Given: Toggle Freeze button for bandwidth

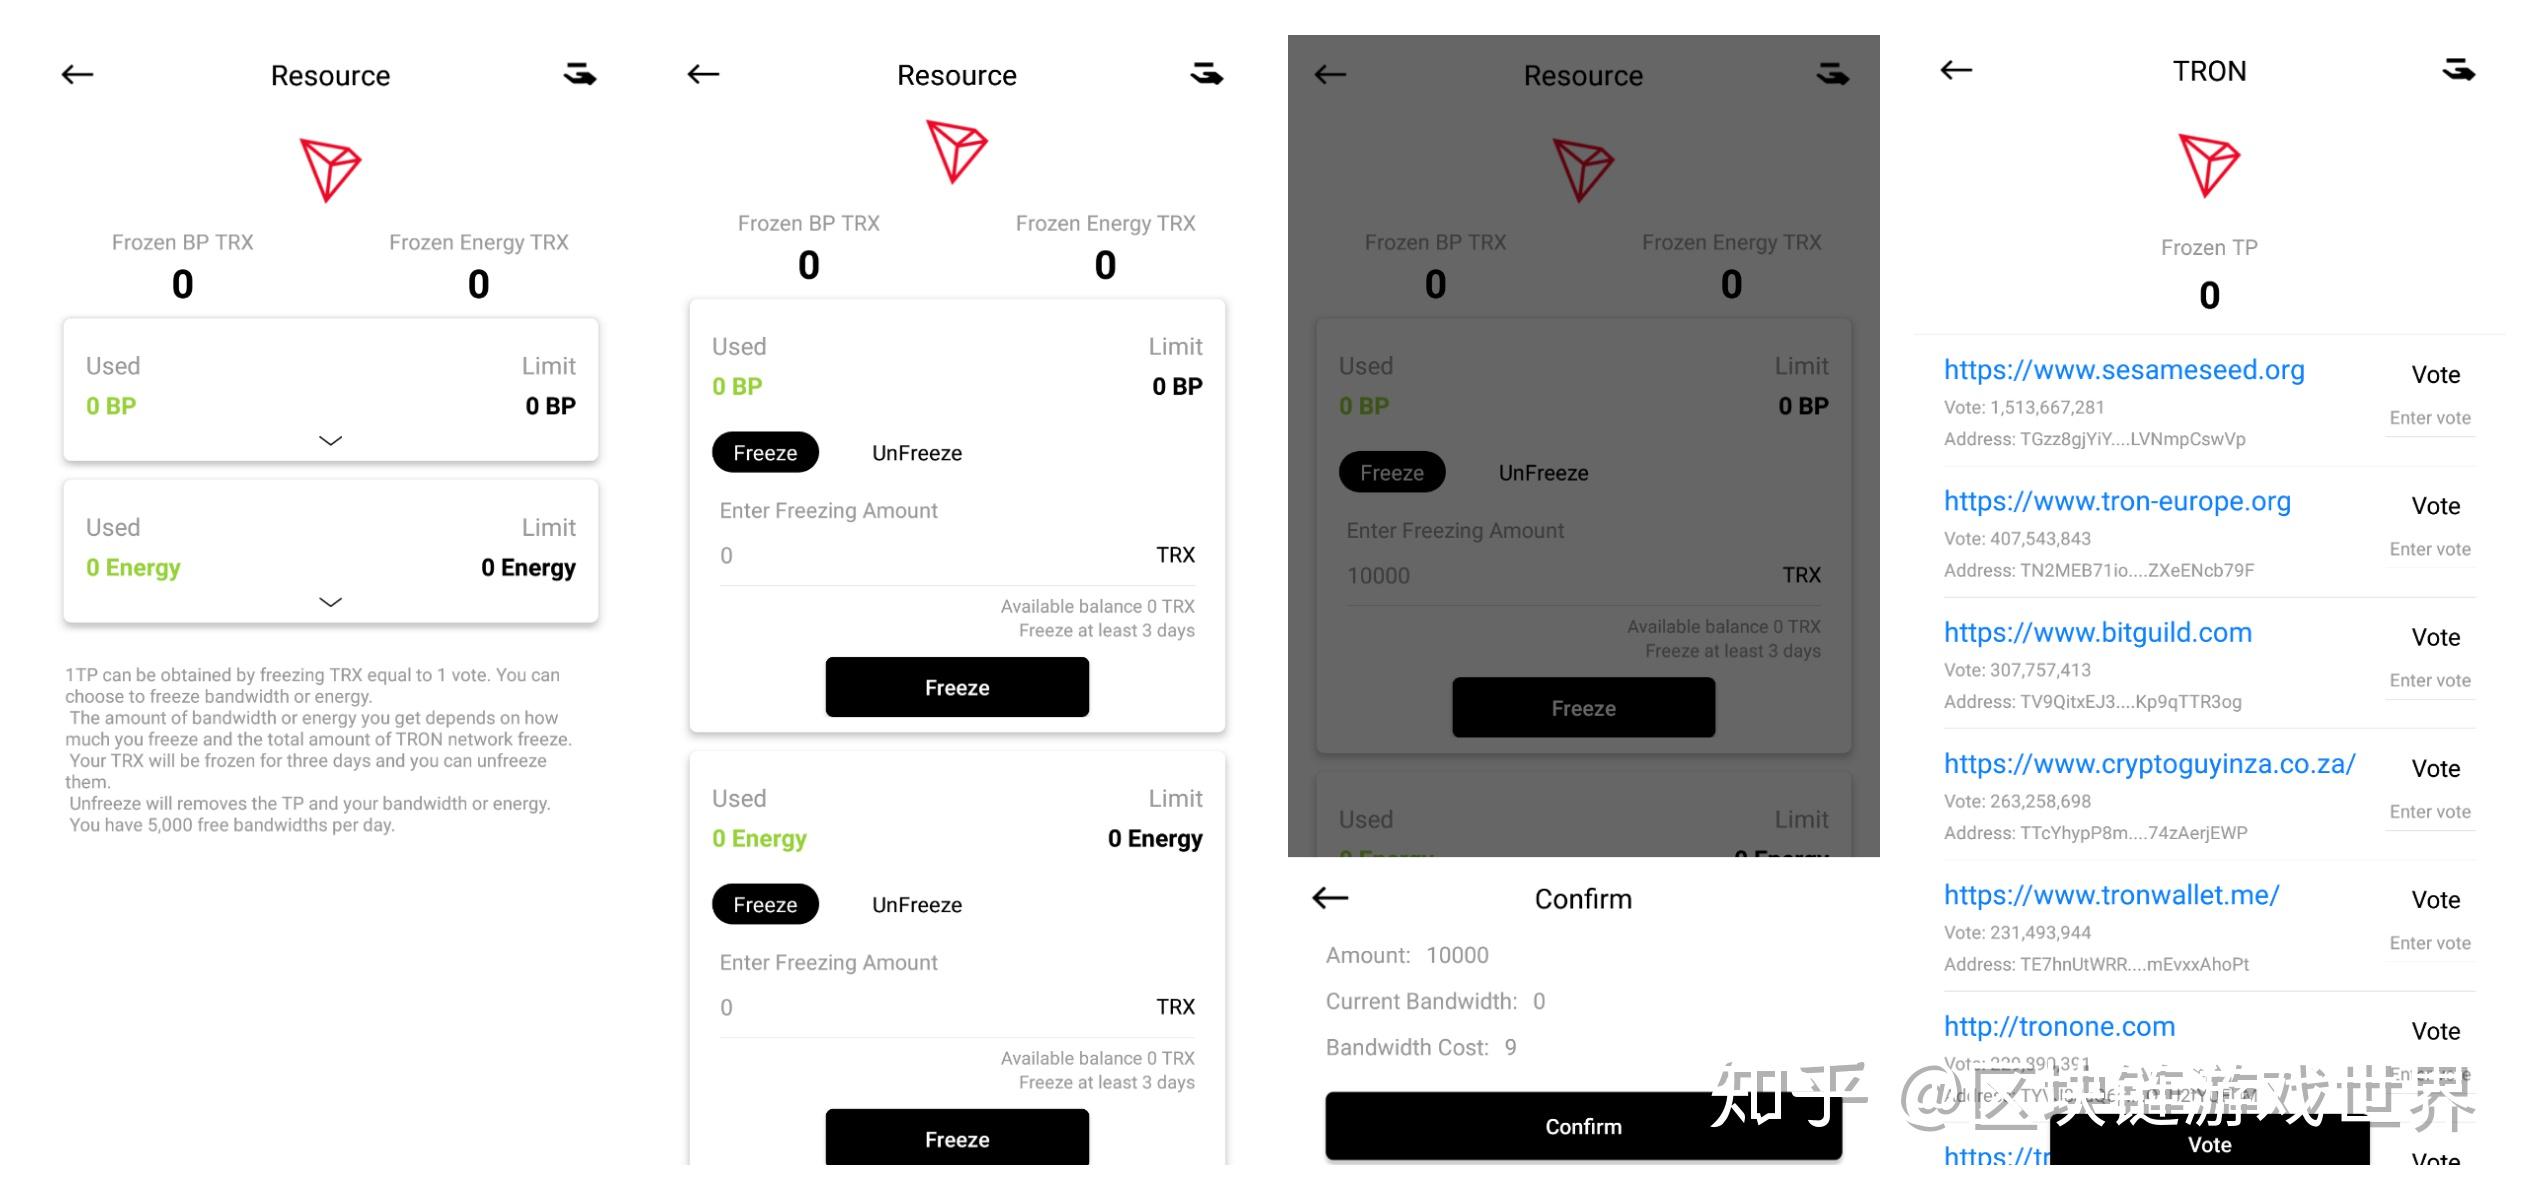Looking at the screenshot, I should tap(763, 452).
